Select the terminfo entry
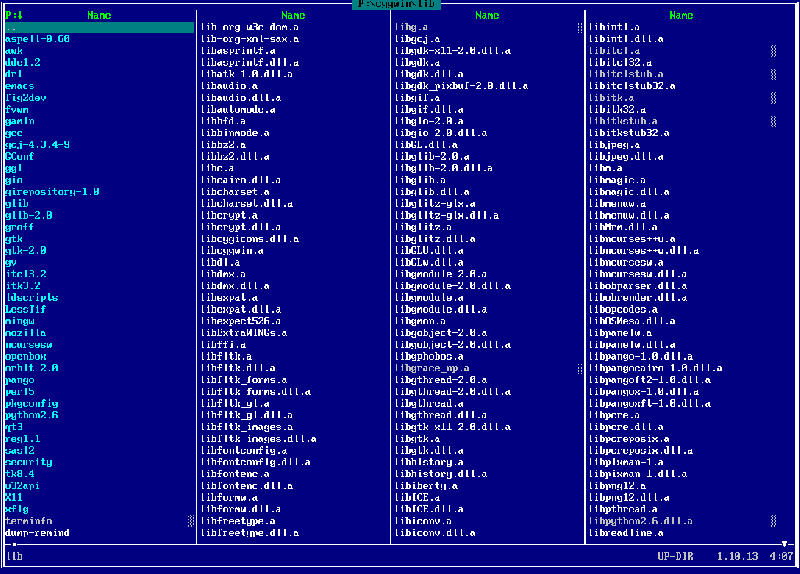The width and height of the screenshot is (800, 574). (29, 521)
